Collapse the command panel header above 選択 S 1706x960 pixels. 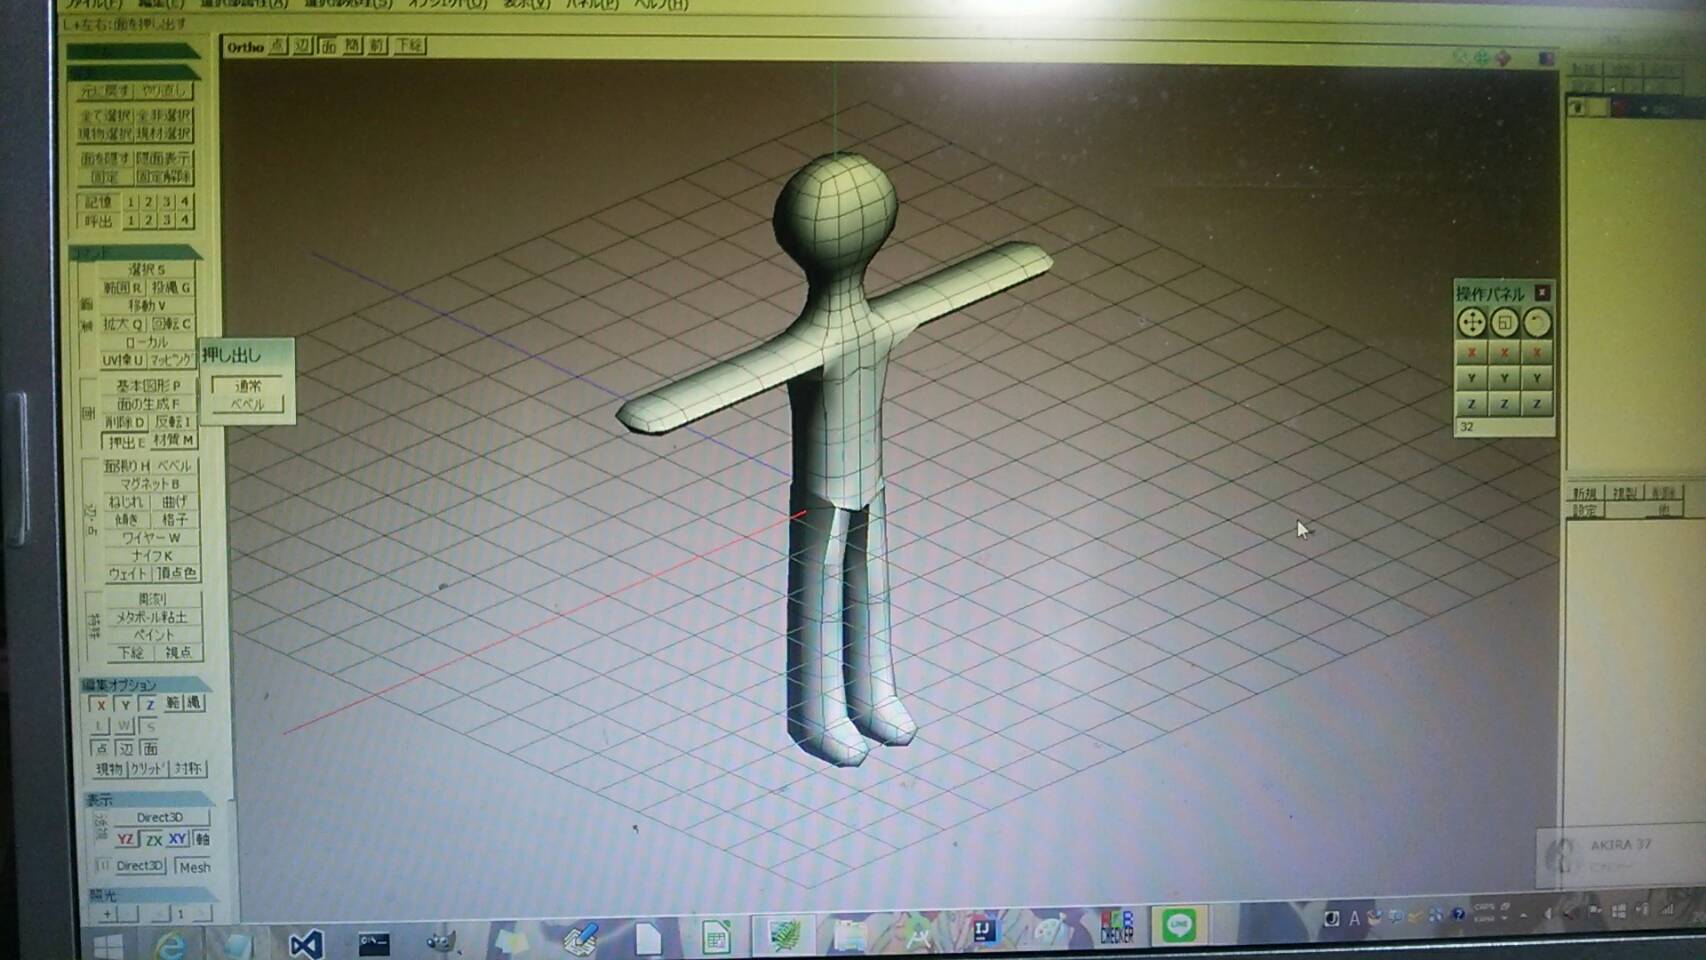coord(133,253)
